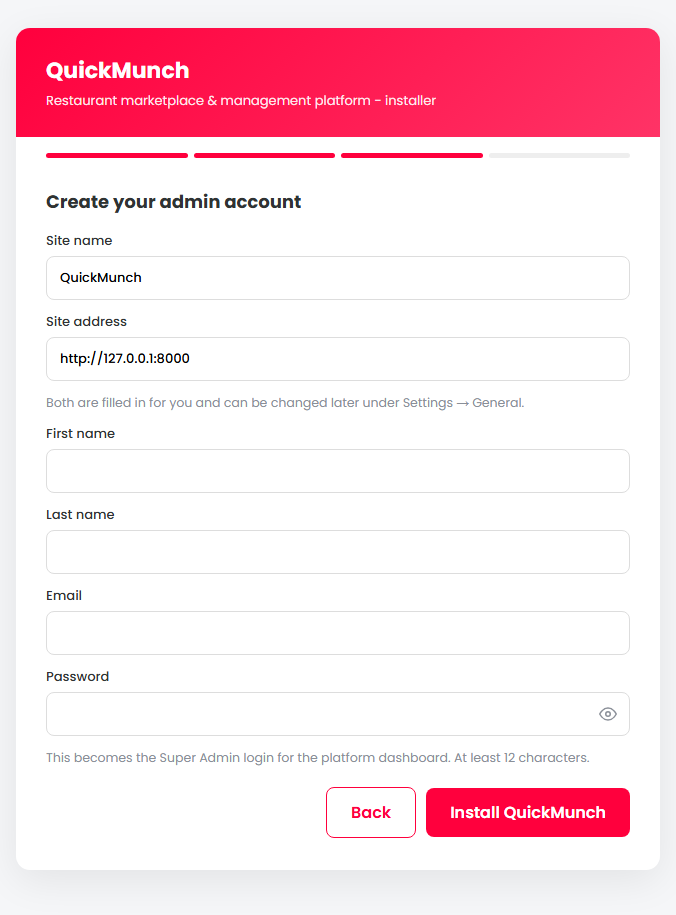This screenshot has width=676, height=915.
Task: Select the first progress step bar
Action: tap(117, 155)
